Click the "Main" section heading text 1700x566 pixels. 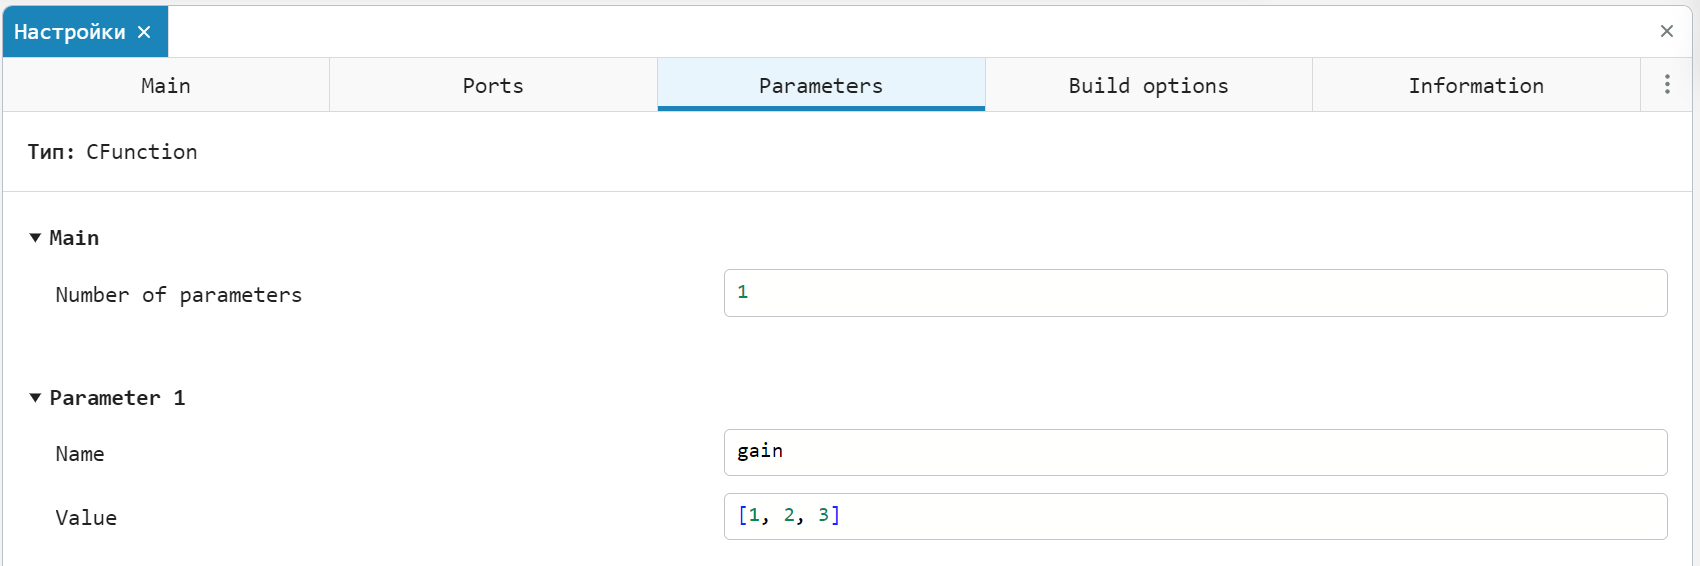point(74,238)
